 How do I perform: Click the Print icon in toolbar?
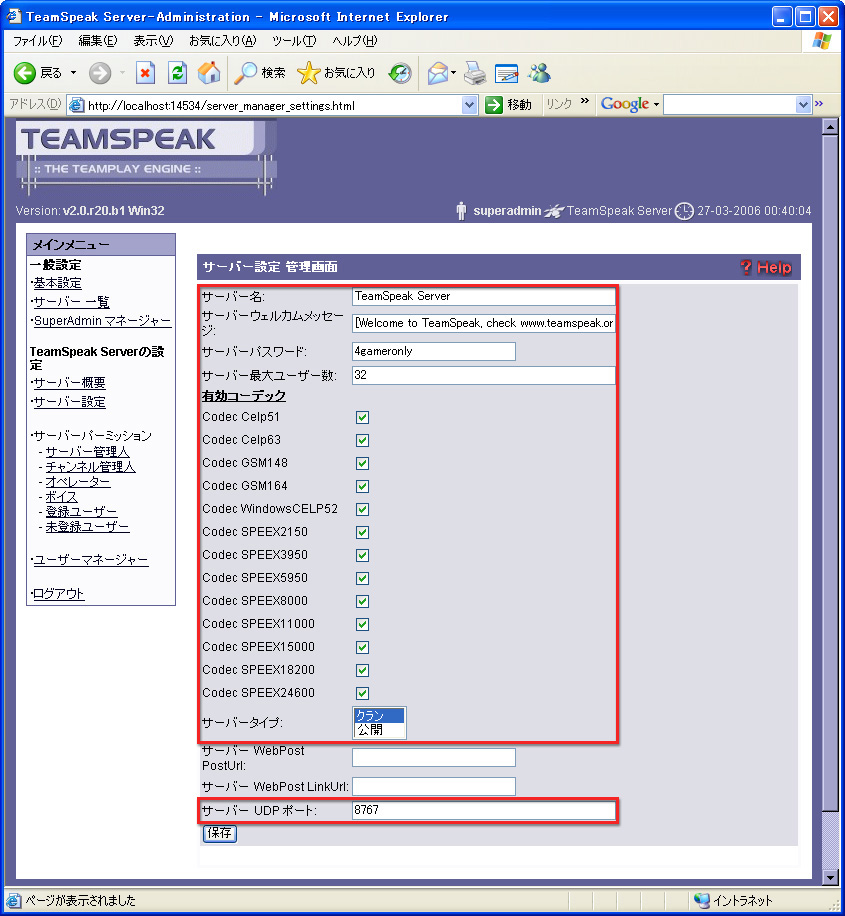click(475, 73)
